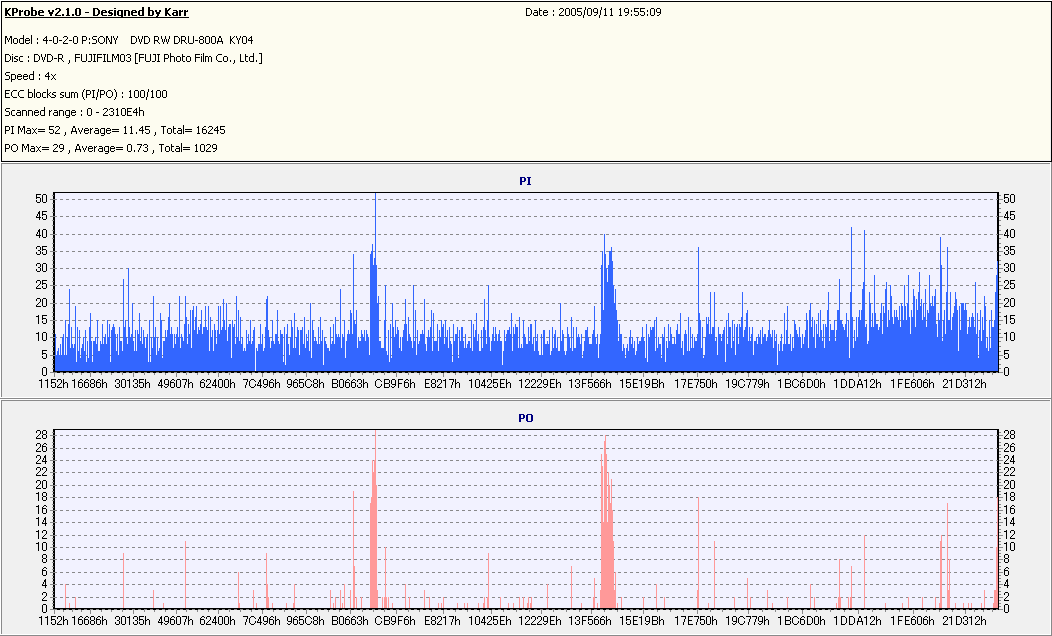The height and width of the screenshot is (636, 1052).
Task: Click "10425Eh" label under the PI chart
Action: tap(489, 384)
